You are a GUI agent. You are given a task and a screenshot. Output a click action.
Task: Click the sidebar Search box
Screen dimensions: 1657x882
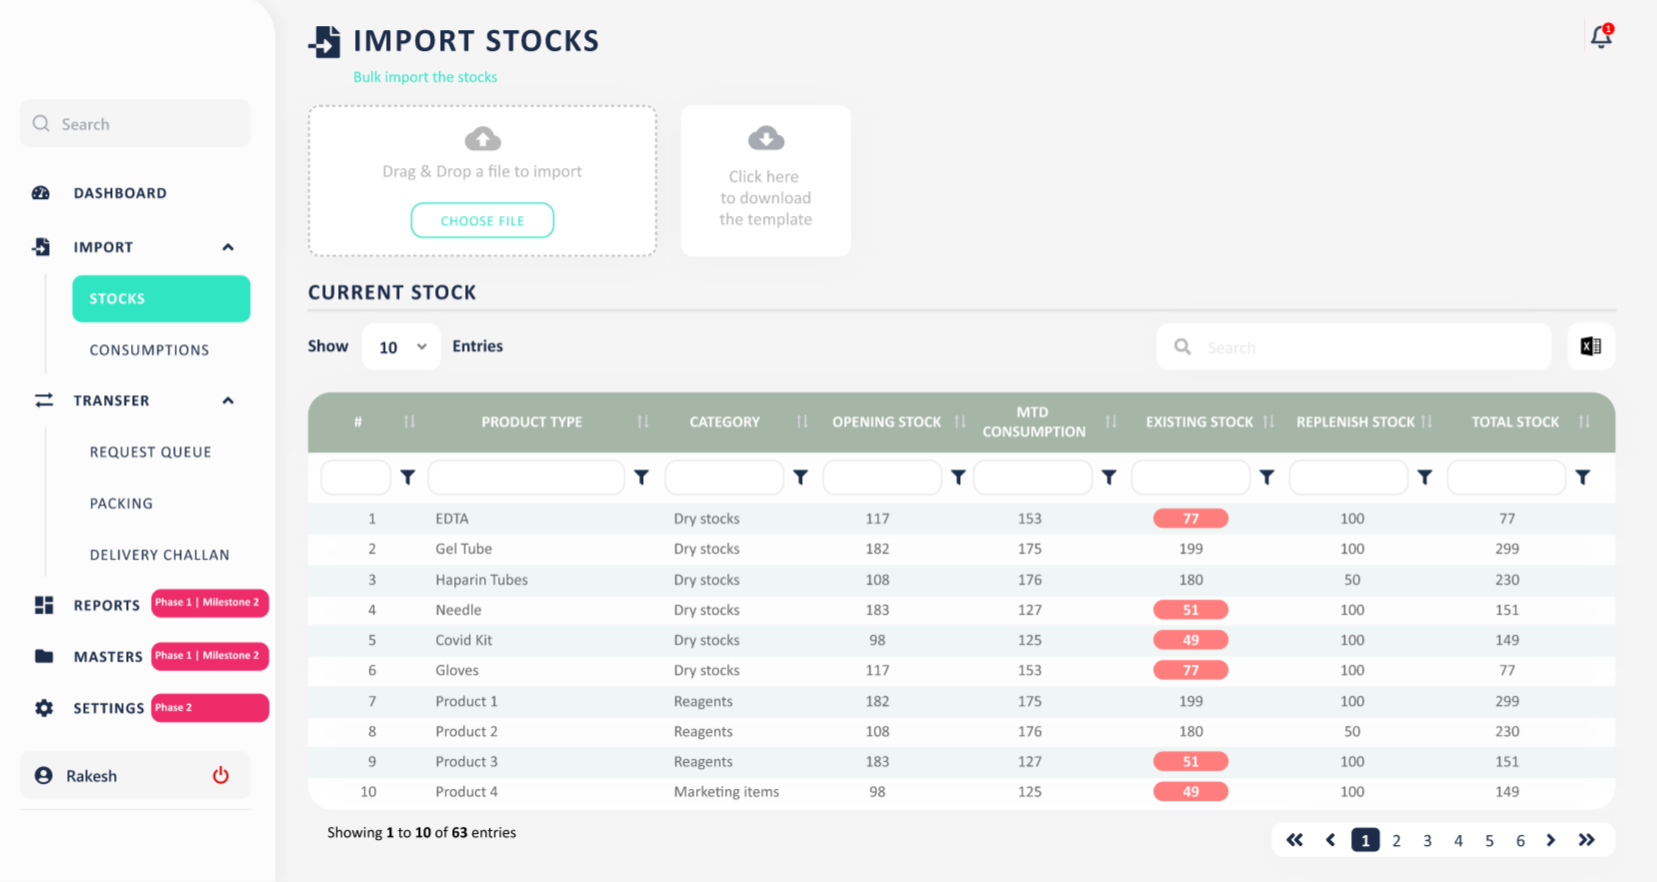click(135, 124)
